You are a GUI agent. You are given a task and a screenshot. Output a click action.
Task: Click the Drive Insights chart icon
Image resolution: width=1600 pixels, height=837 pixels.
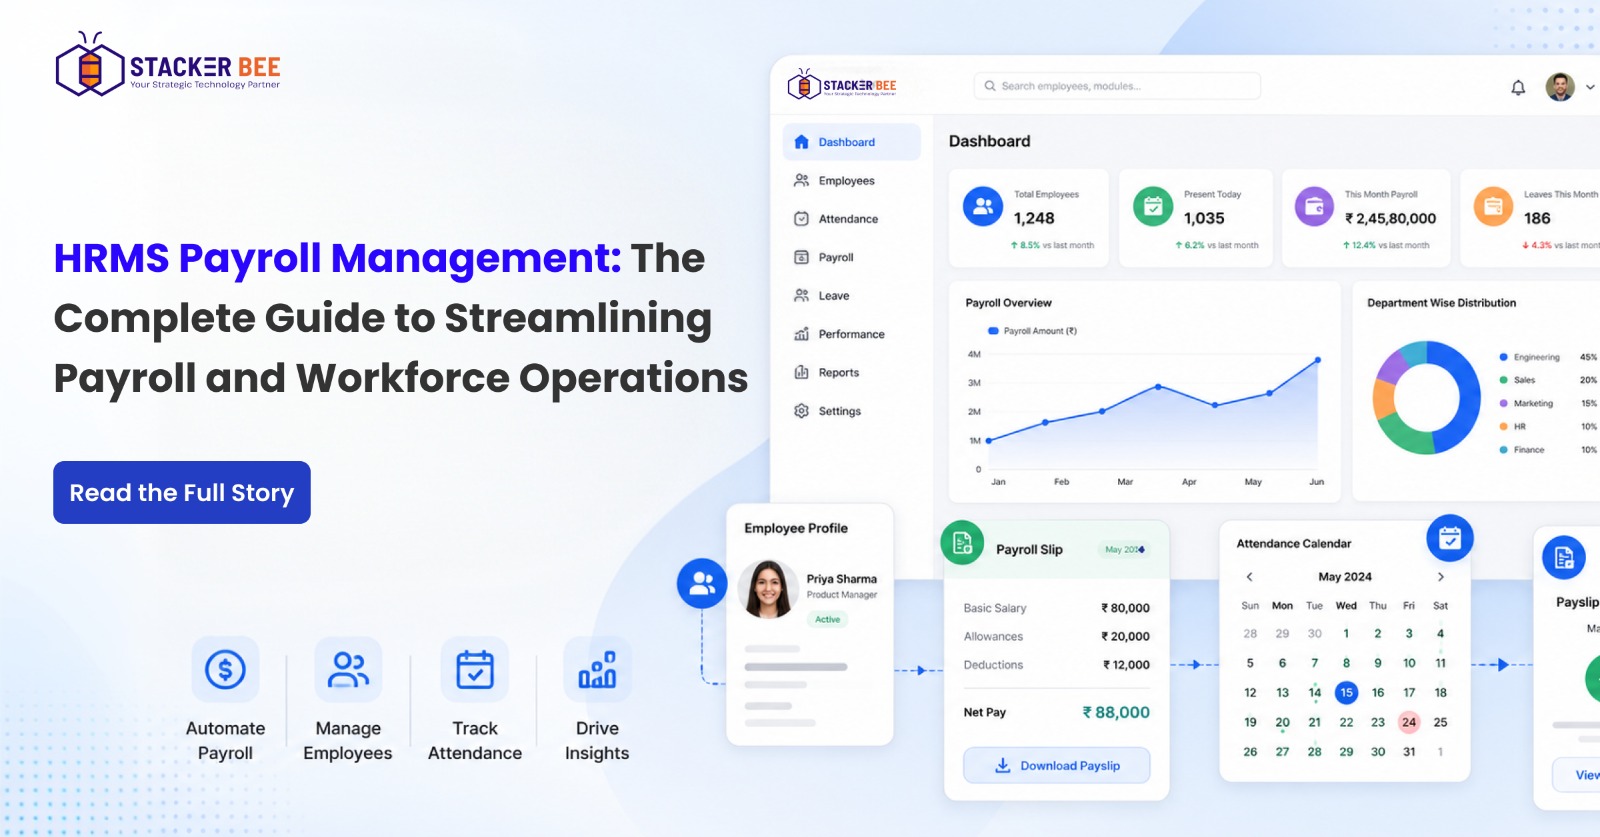tap(597, 669)
